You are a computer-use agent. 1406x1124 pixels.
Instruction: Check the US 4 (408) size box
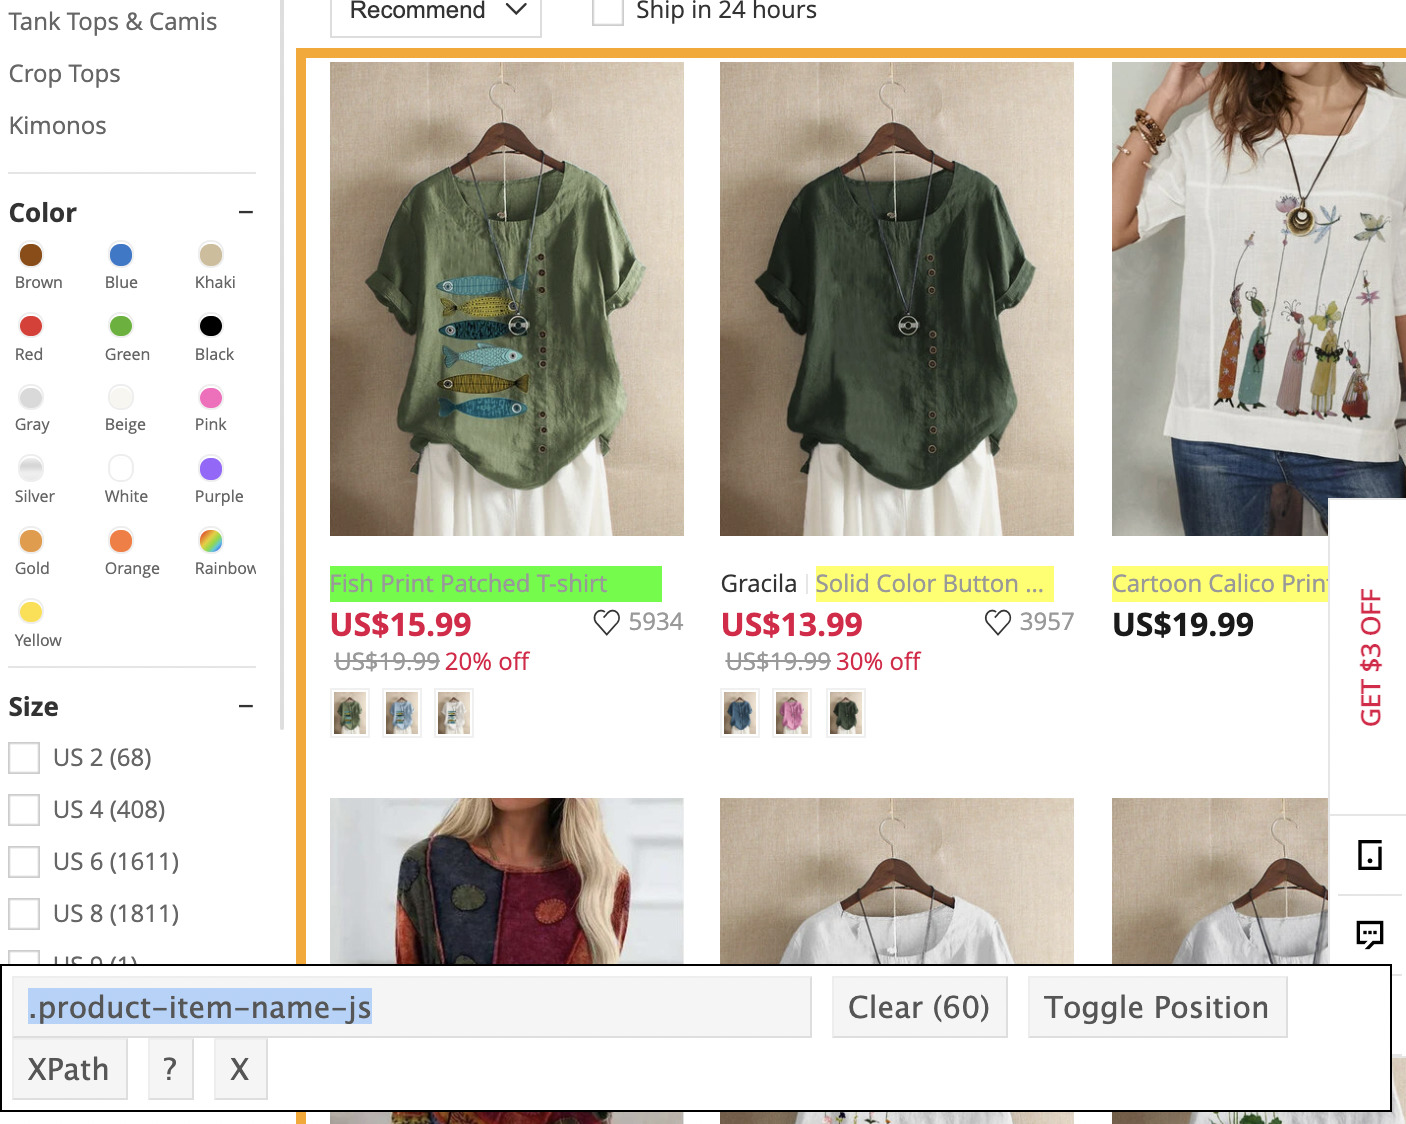tap(24, 810)
